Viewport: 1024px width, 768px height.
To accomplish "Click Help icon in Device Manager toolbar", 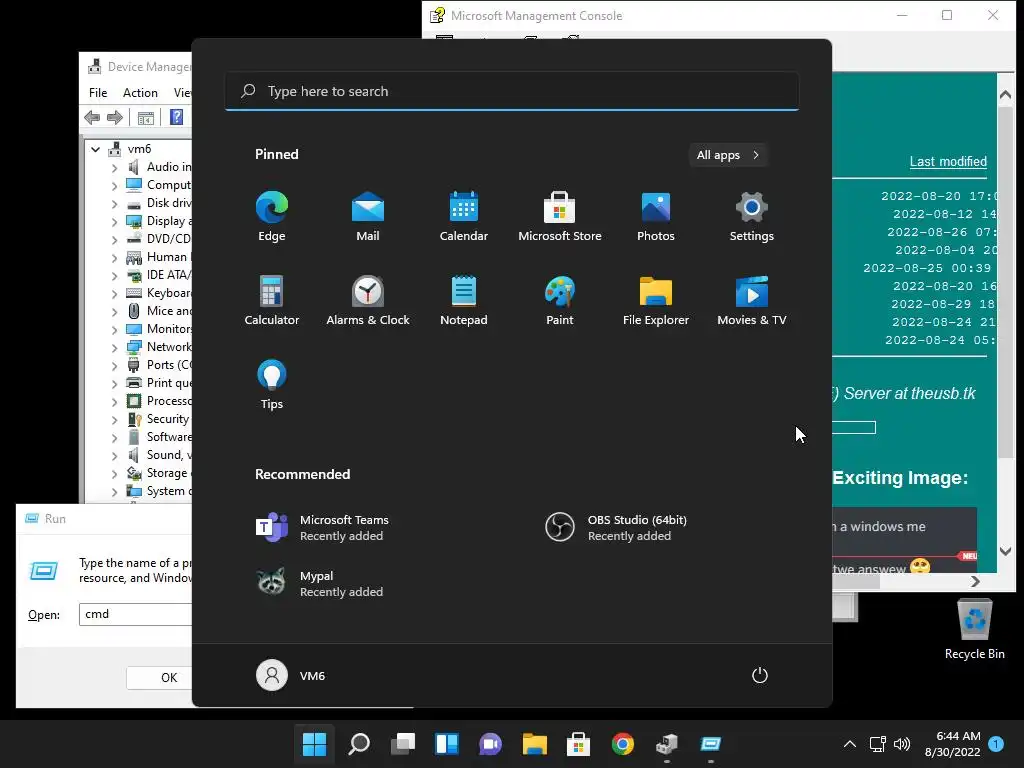I will coord(176,118).
